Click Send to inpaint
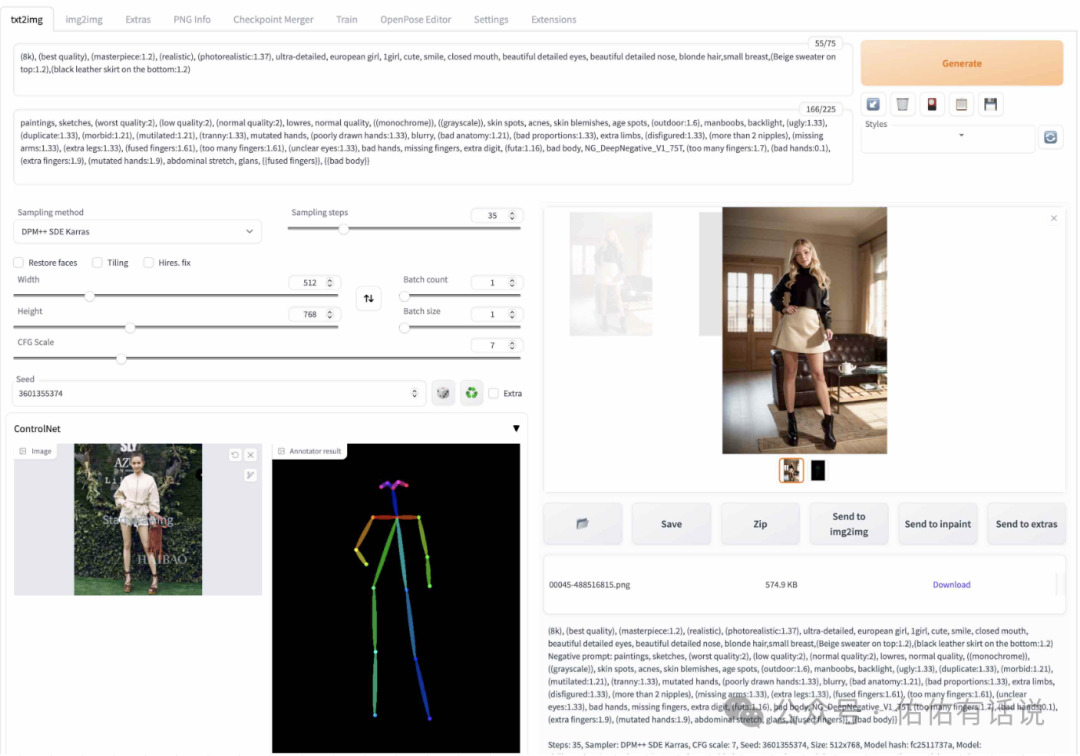This screenshot has height=756, width=1080. (937, 524)
